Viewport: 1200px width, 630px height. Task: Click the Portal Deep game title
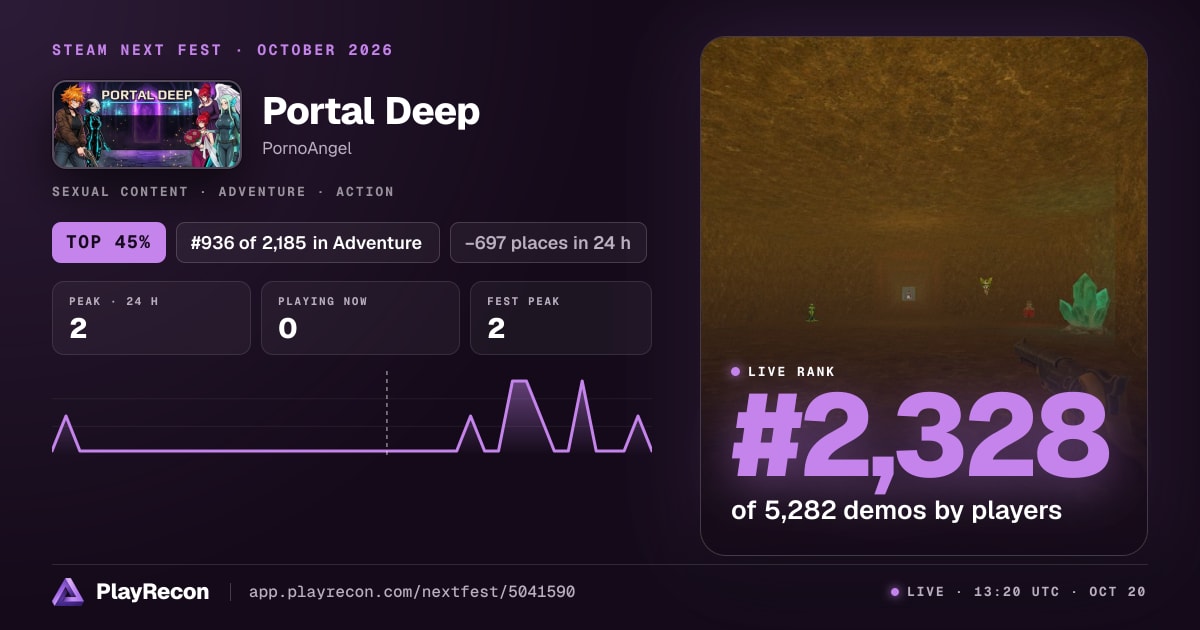tap(371, 111)
